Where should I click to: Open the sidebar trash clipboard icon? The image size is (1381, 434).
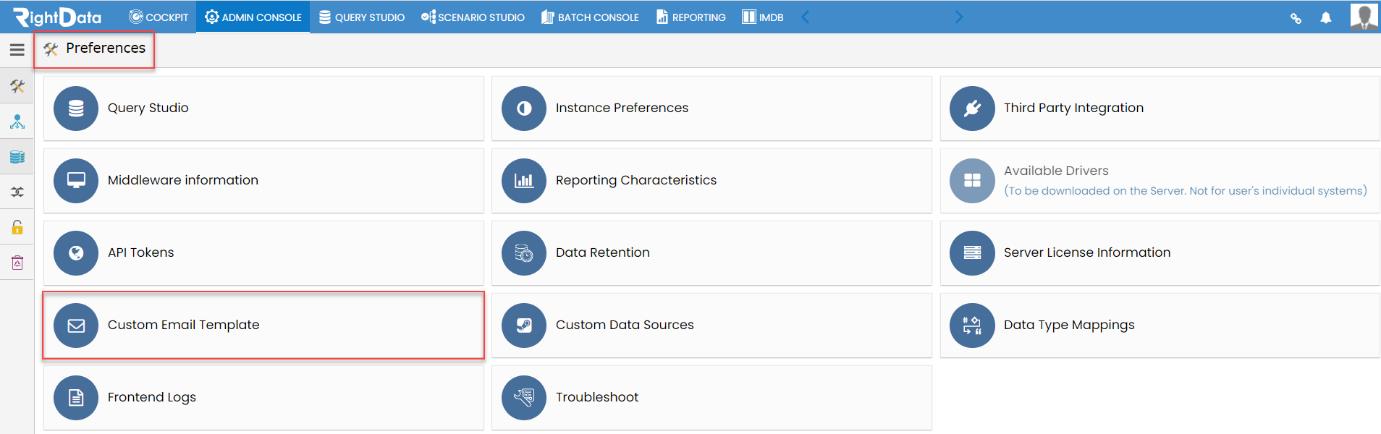pyautogui.click(x=17, y=262)
